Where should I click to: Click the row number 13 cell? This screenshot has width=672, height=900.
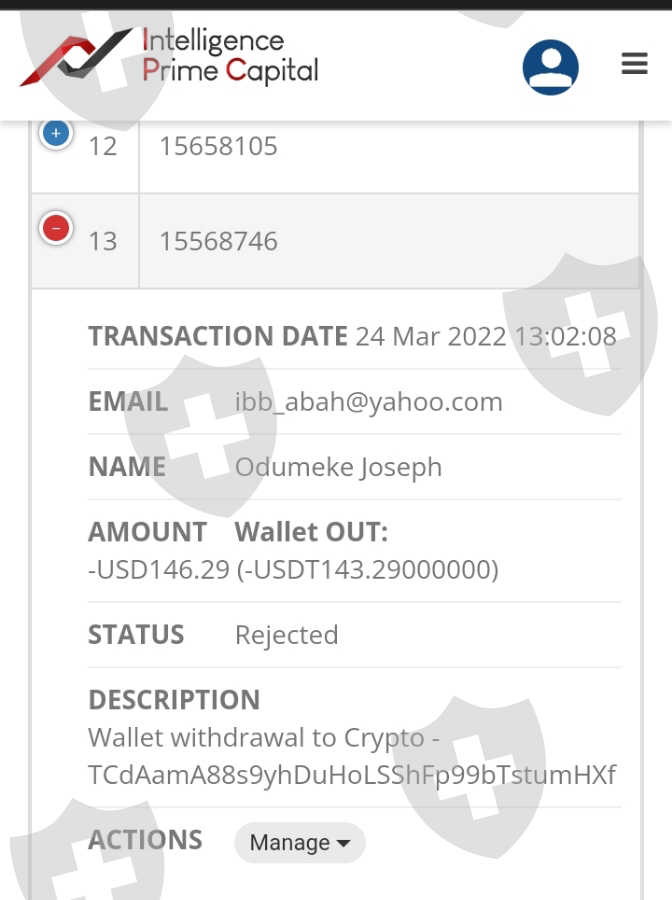tap(102, 241)
